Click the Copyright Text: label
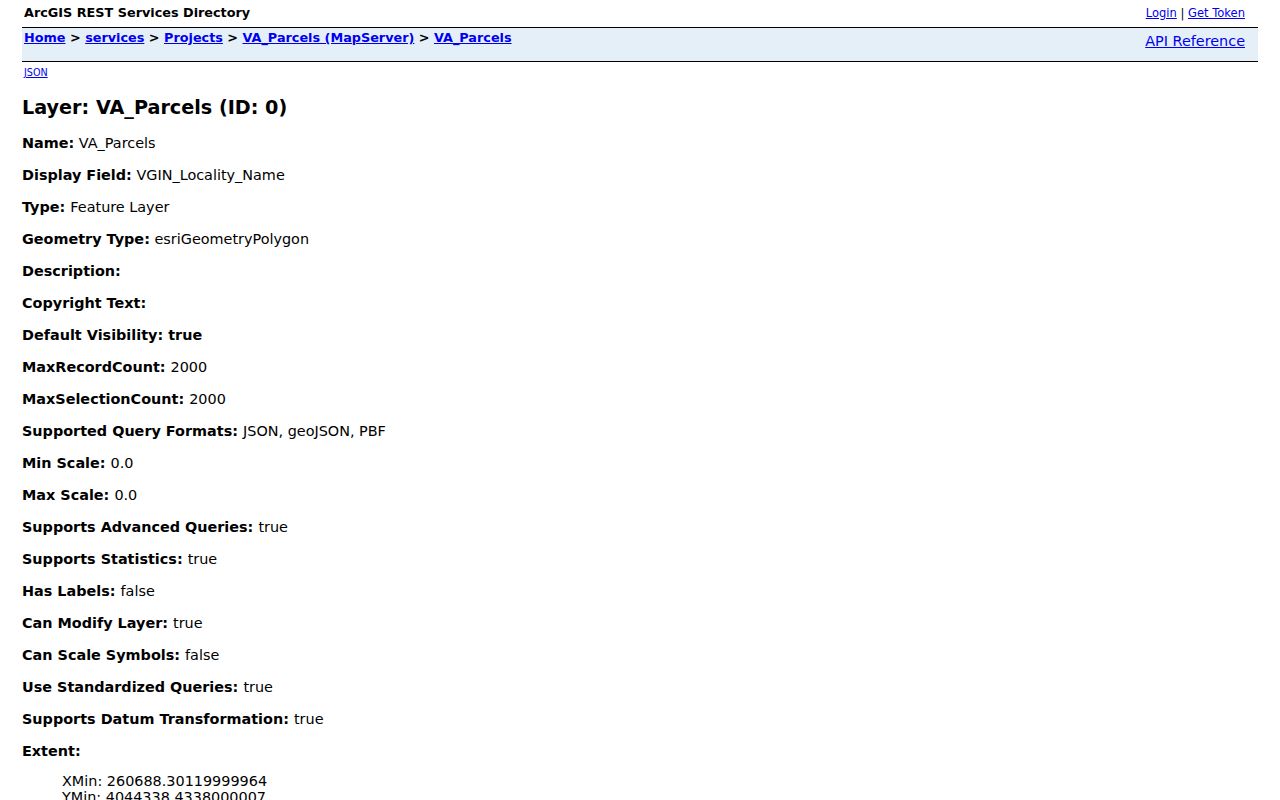Image resolution: width=1280 pixels, height=800 pixels. click(x=84, y=303)
